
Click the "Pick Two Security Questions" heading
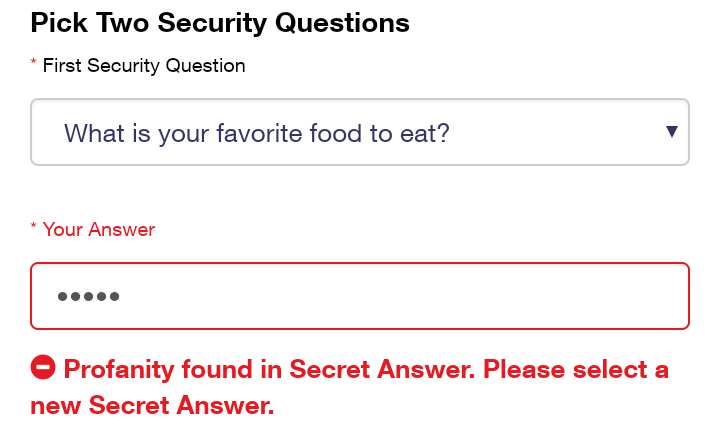click(220, 23)
